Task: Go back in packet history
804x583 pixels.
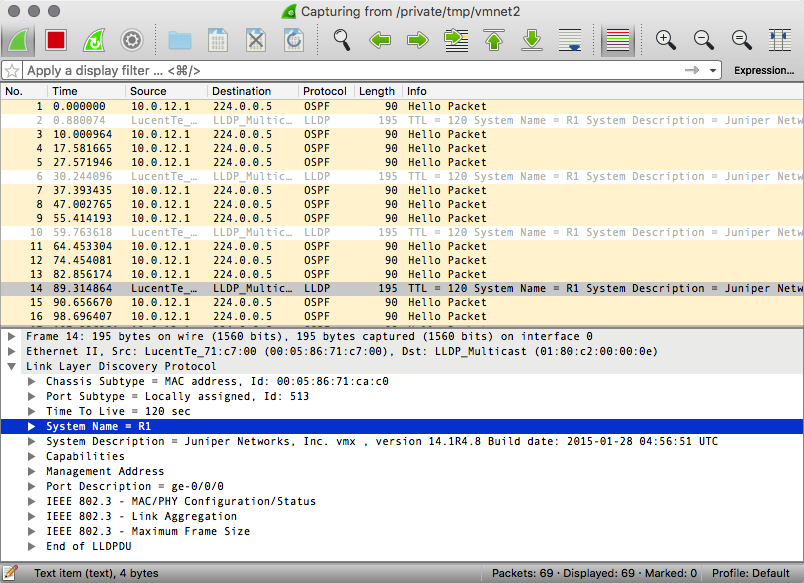Action: pyautogui.click(x=380, y=40)
